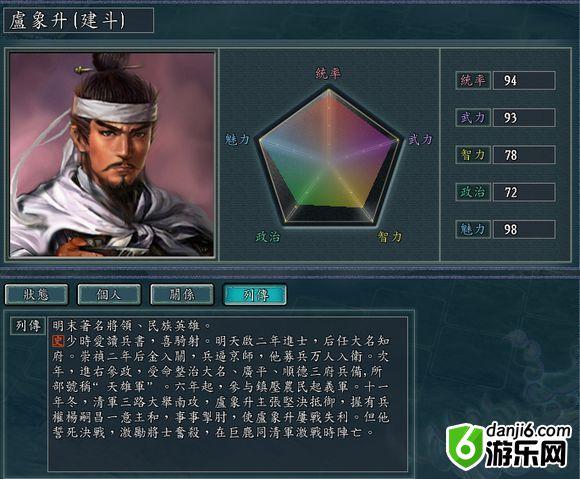
Task: Open the 狀態 tab
Action: [36, 294]
